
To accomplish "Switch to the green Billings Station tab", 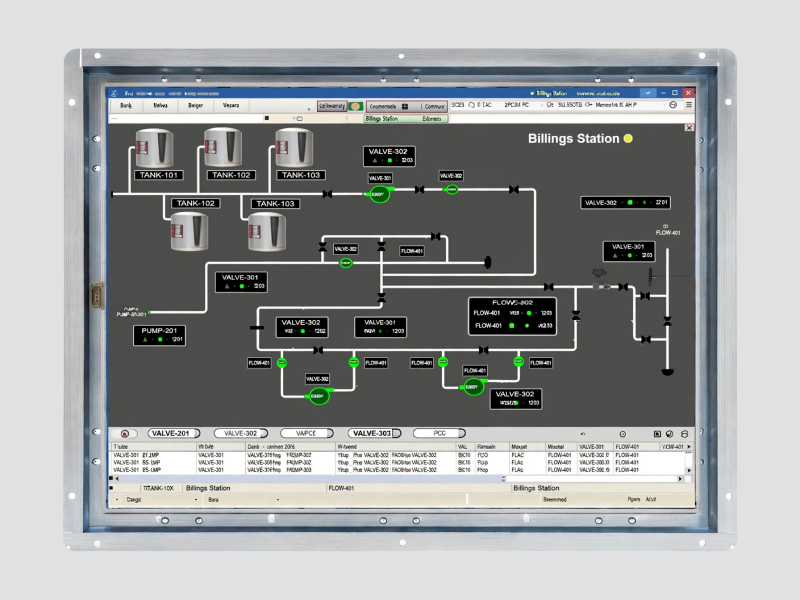I will (406, 118).
